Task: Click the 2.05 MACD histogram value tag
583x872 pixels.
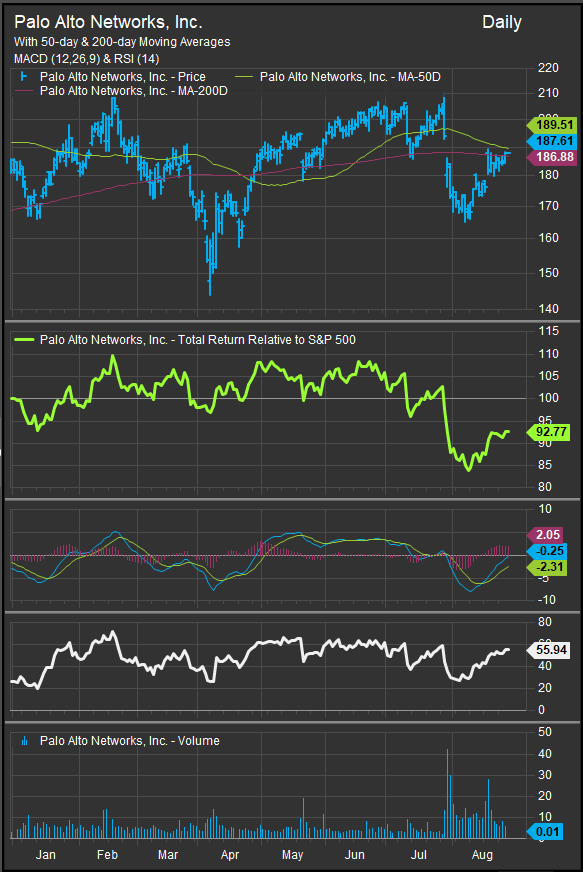Action: [545, 534]
